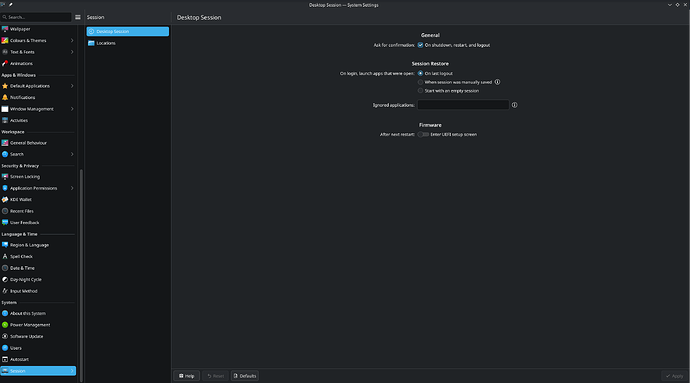Click the Help button

(187, 376)
